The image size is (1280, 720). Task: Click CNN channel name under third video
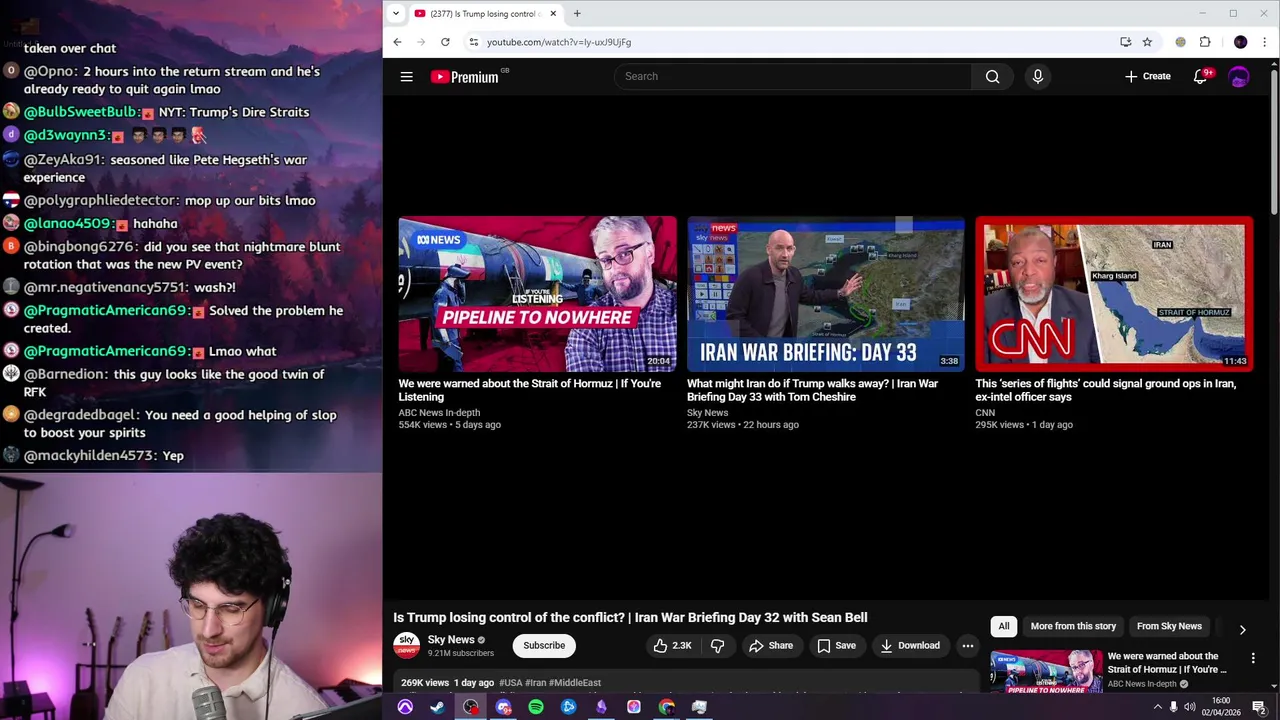click(x=985, y=413)
